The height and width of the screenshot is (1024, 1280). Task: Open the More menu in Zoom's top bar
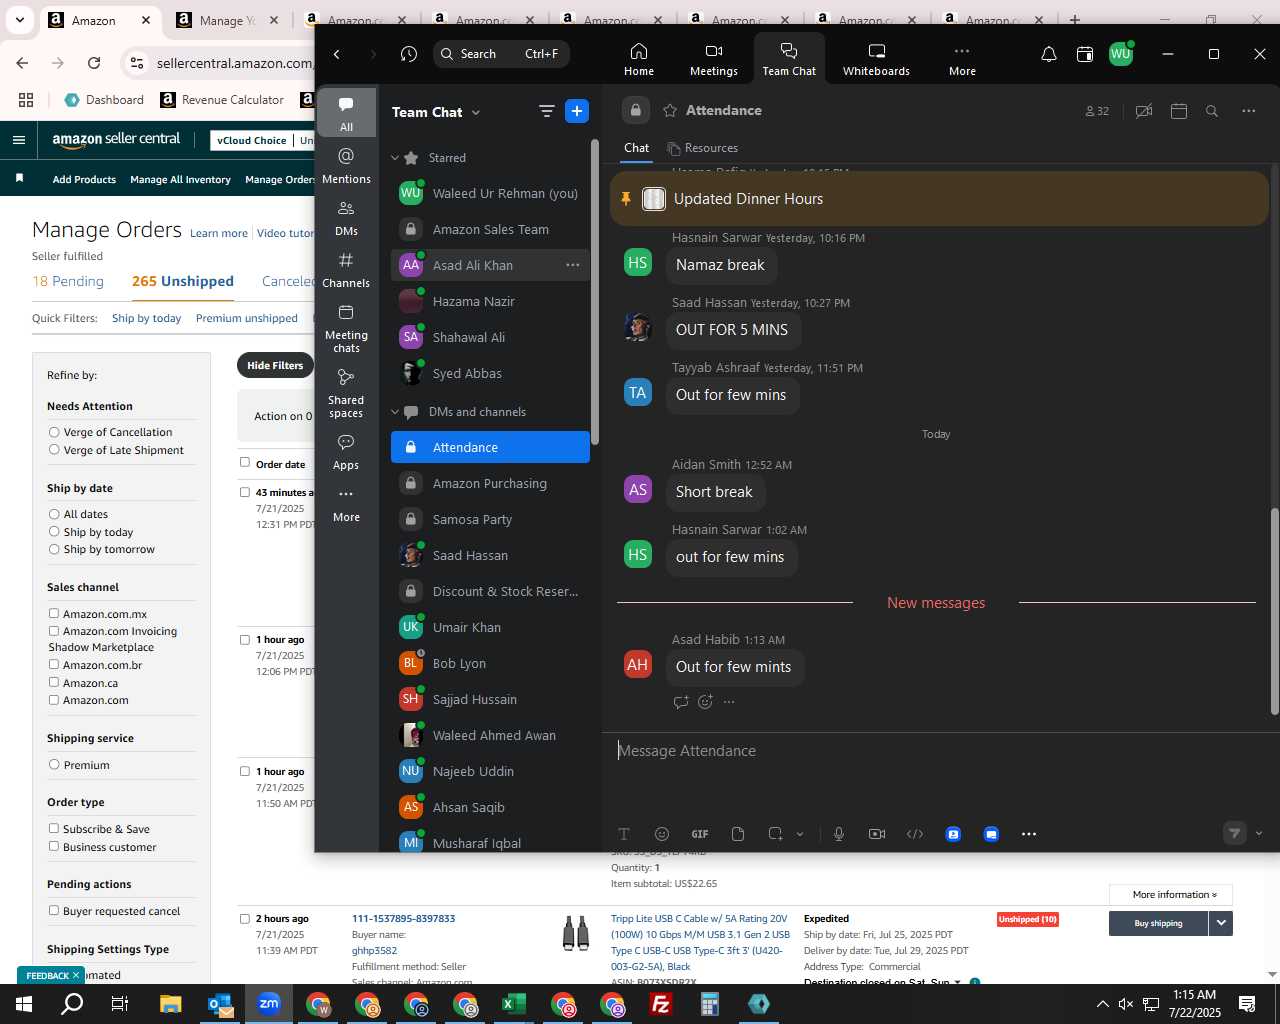(x=962, y=59)
